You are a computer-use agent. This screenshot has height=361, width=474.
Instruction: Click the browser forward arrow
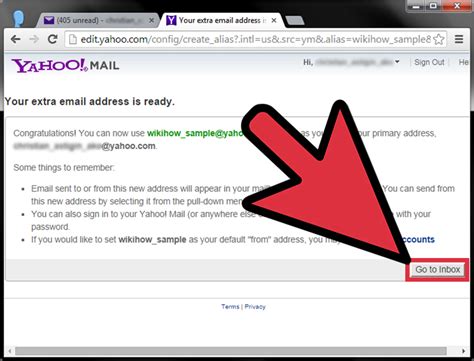(x=34, y=39)
